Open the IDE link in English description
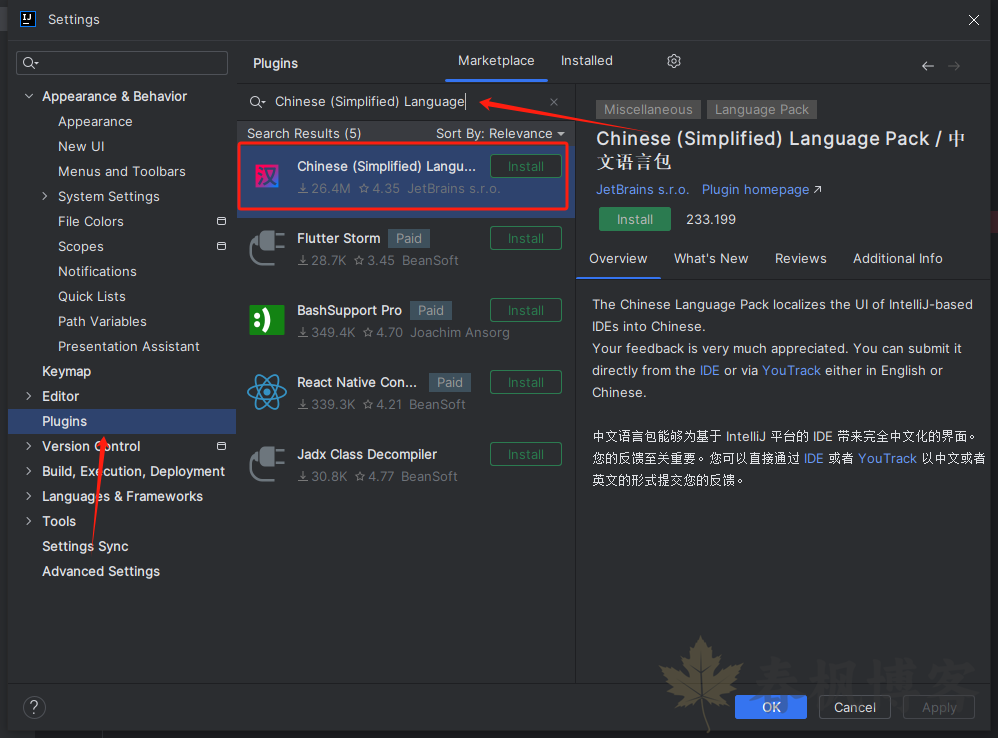This screenshot has height=738, width=998. (710, 370)
